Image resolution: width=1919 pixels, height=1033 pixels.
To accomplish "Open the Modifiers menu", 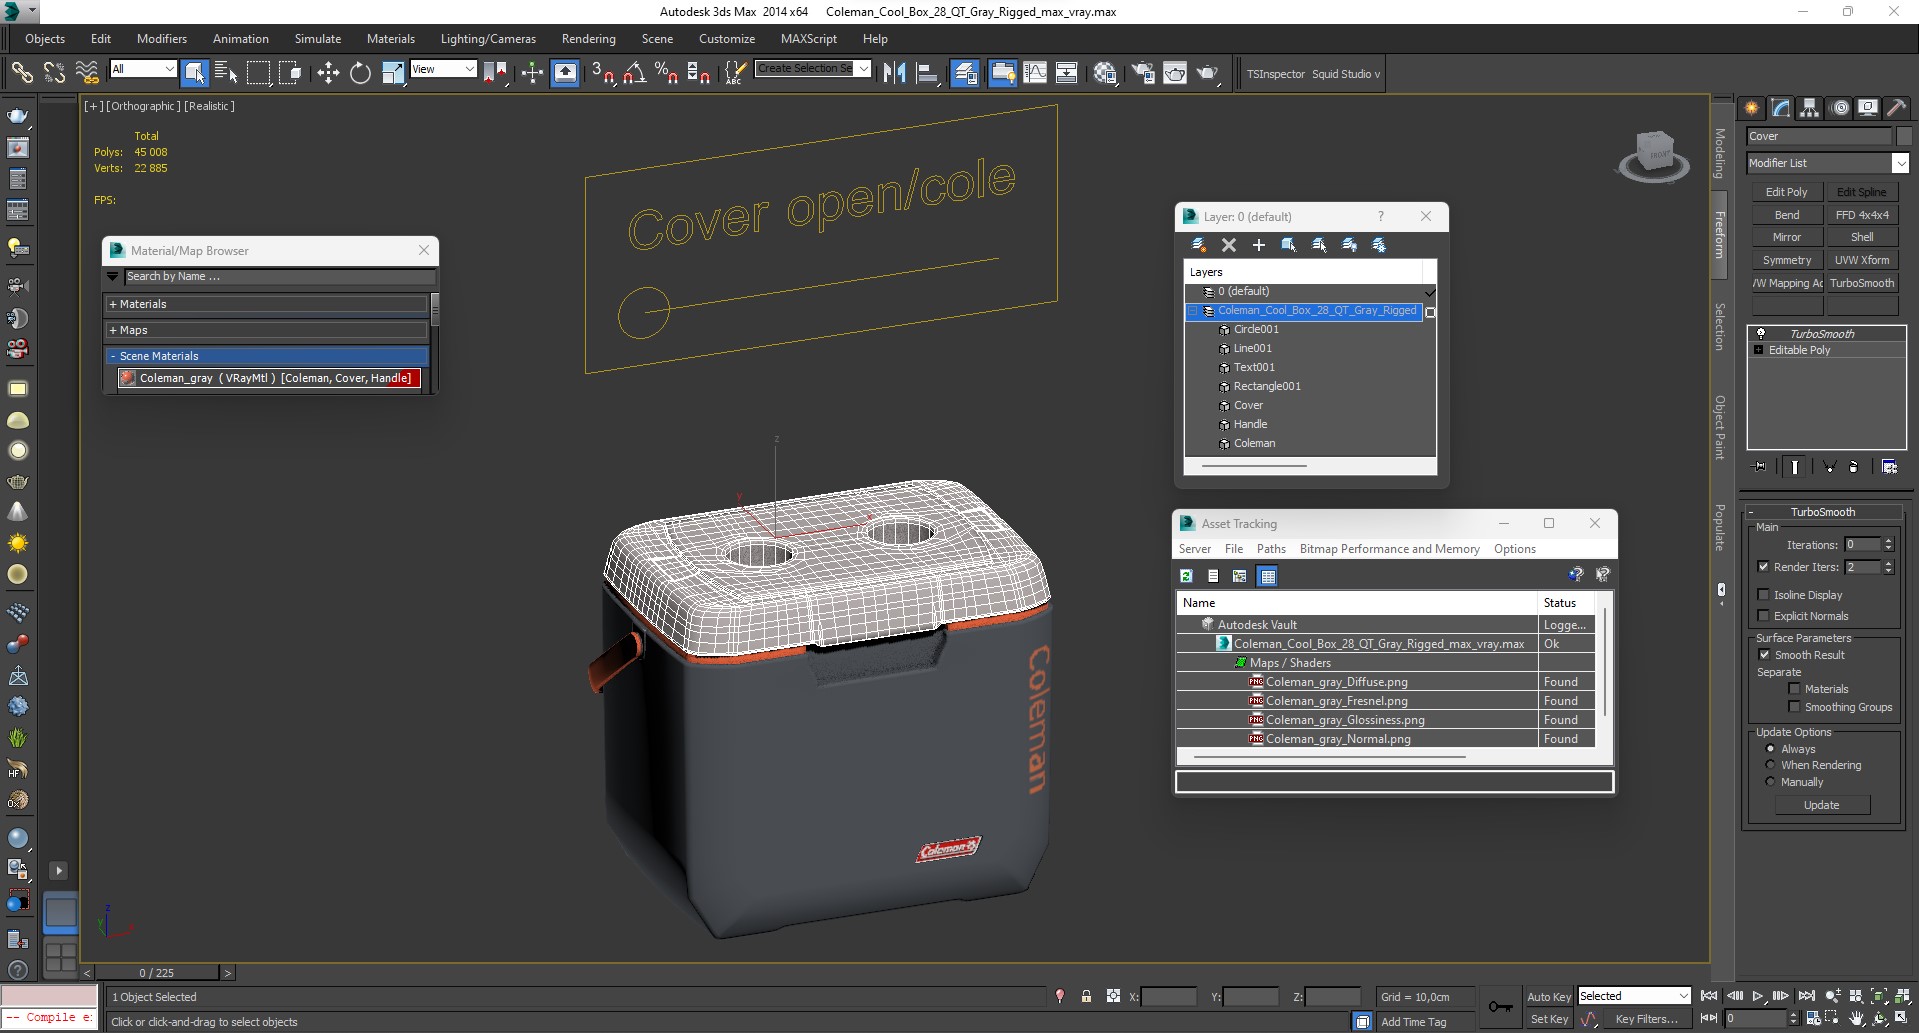I will pyautogui.click(x=162, y=39).
